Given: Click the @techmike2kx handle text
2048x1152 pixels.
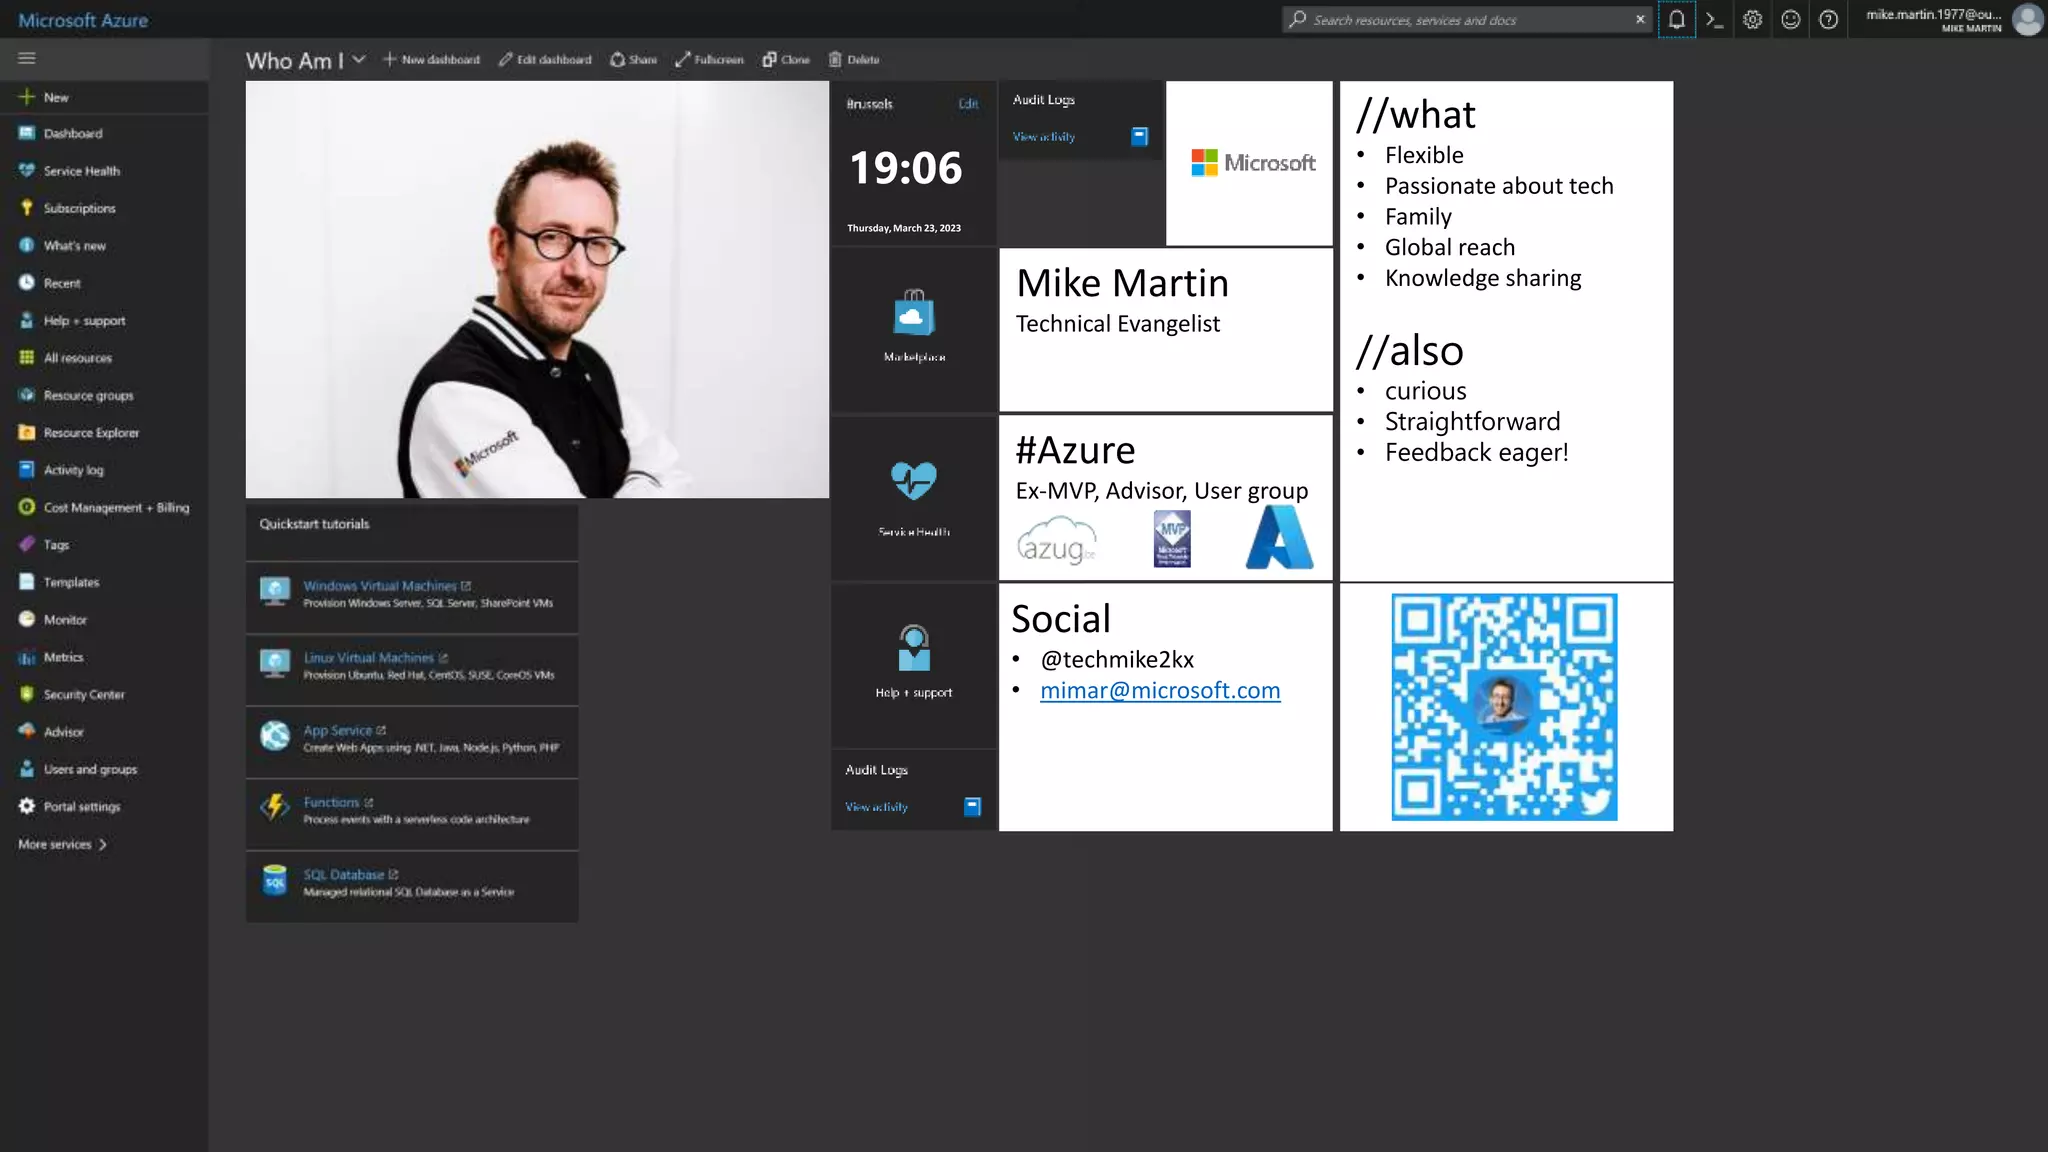Looking at the screenshot, I should tap(1117, 660).
